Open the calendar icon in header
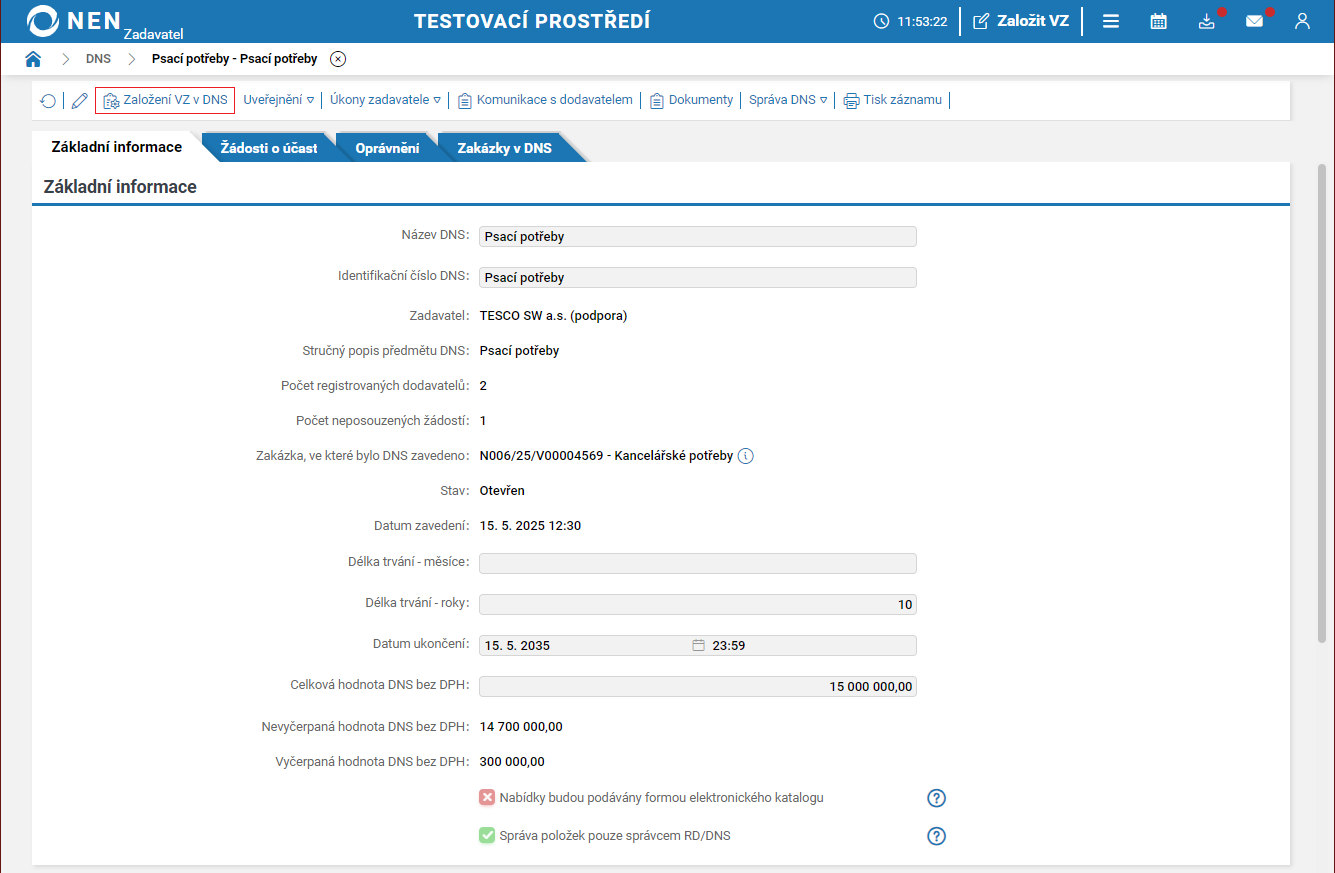The width and height of the screenshot is (1335, 873). click(x=1158, y=21)
